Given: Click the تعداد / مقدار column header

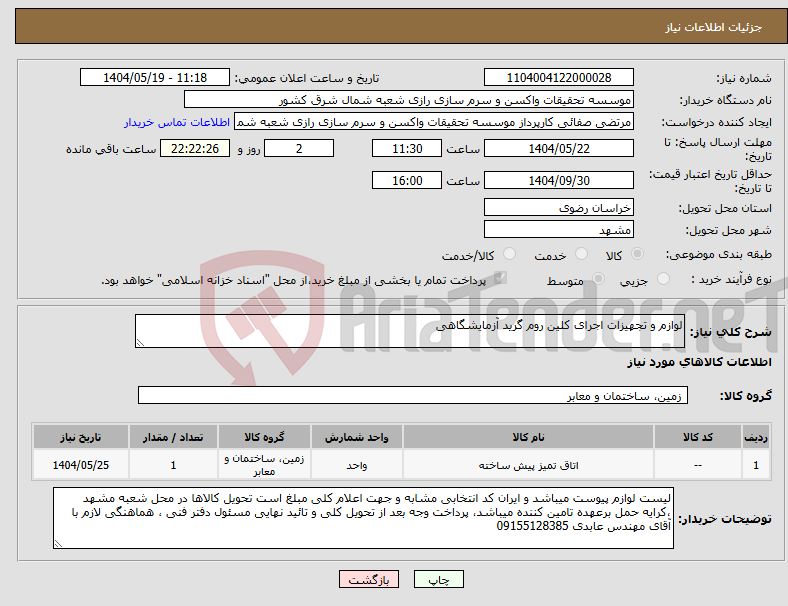Looking at the screenshot, I should coord(173,437).
